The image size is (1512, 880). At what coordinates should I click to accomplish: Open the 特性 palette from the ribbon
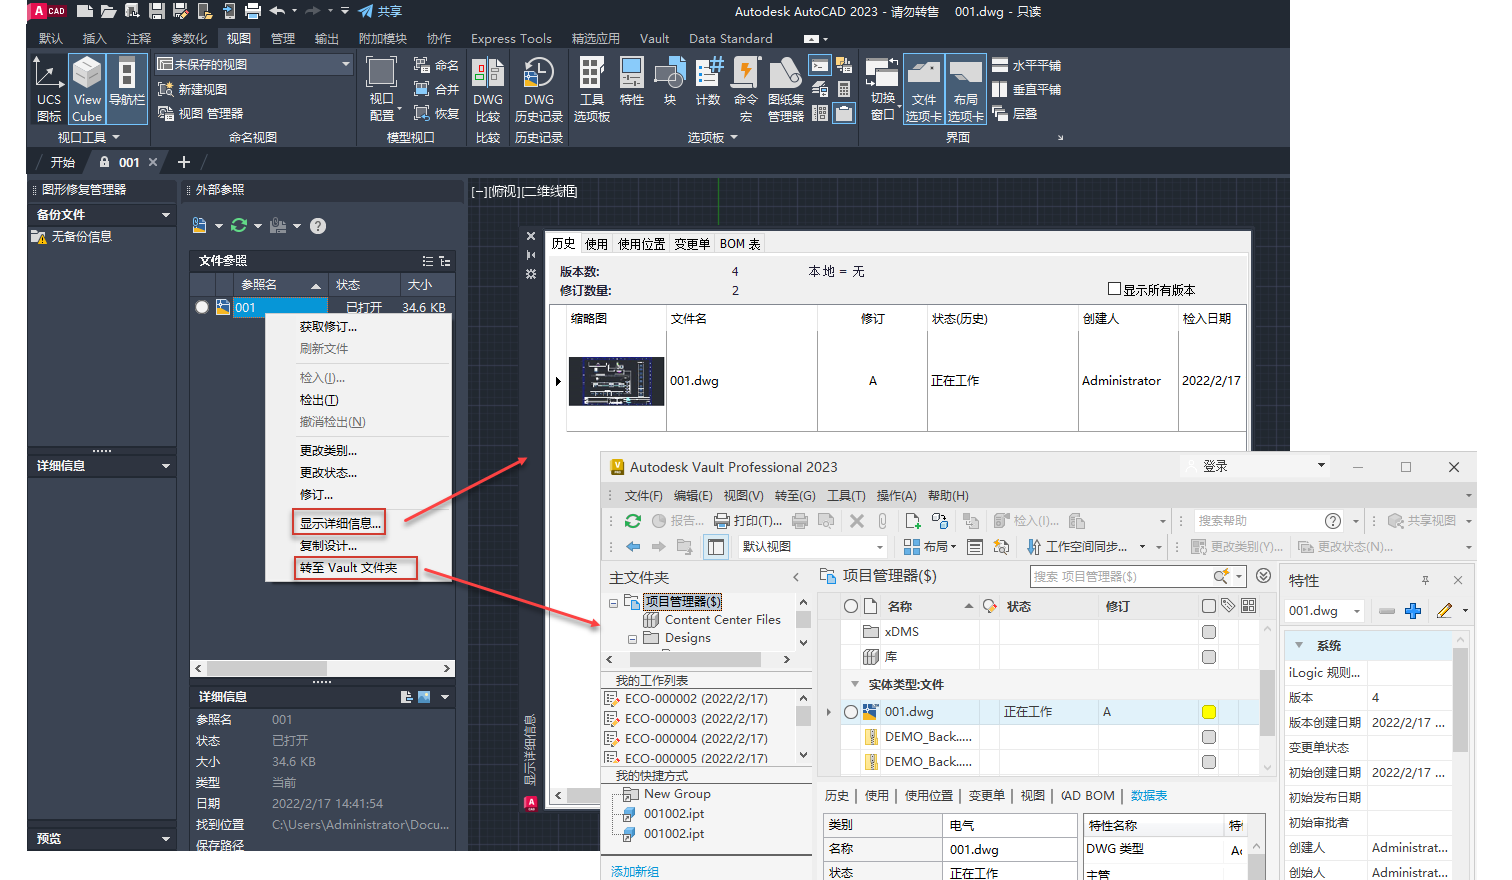click(632, 82)
